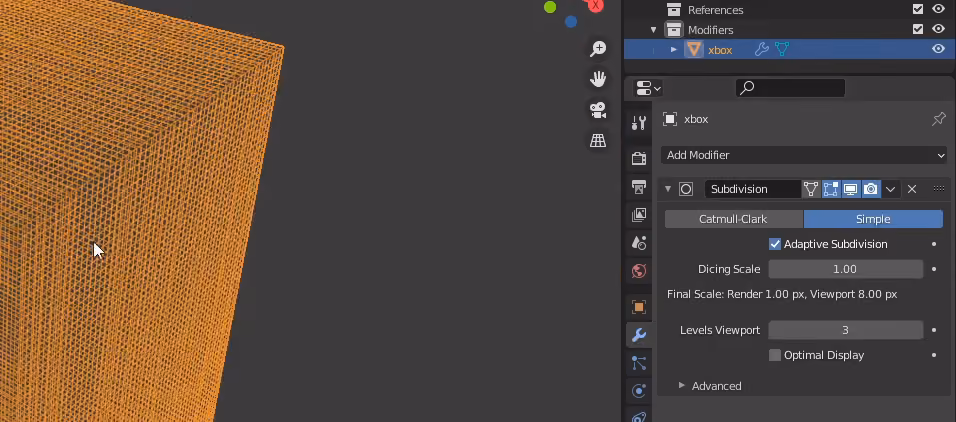Viewport: 956px width, 422px height.
Task: Select Catmull-Clark subdivision type
Action: [x=733, y=219]
